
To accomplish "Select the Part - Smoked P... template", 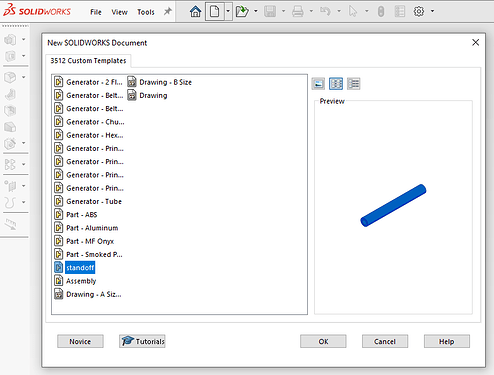I will (88, 254).
